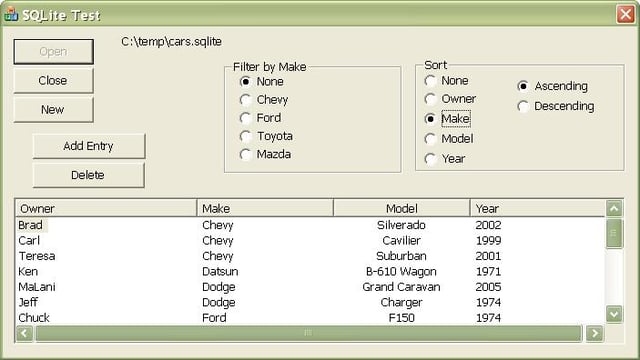Click the Close database button

pyautogui.click(x=53, y=80)
